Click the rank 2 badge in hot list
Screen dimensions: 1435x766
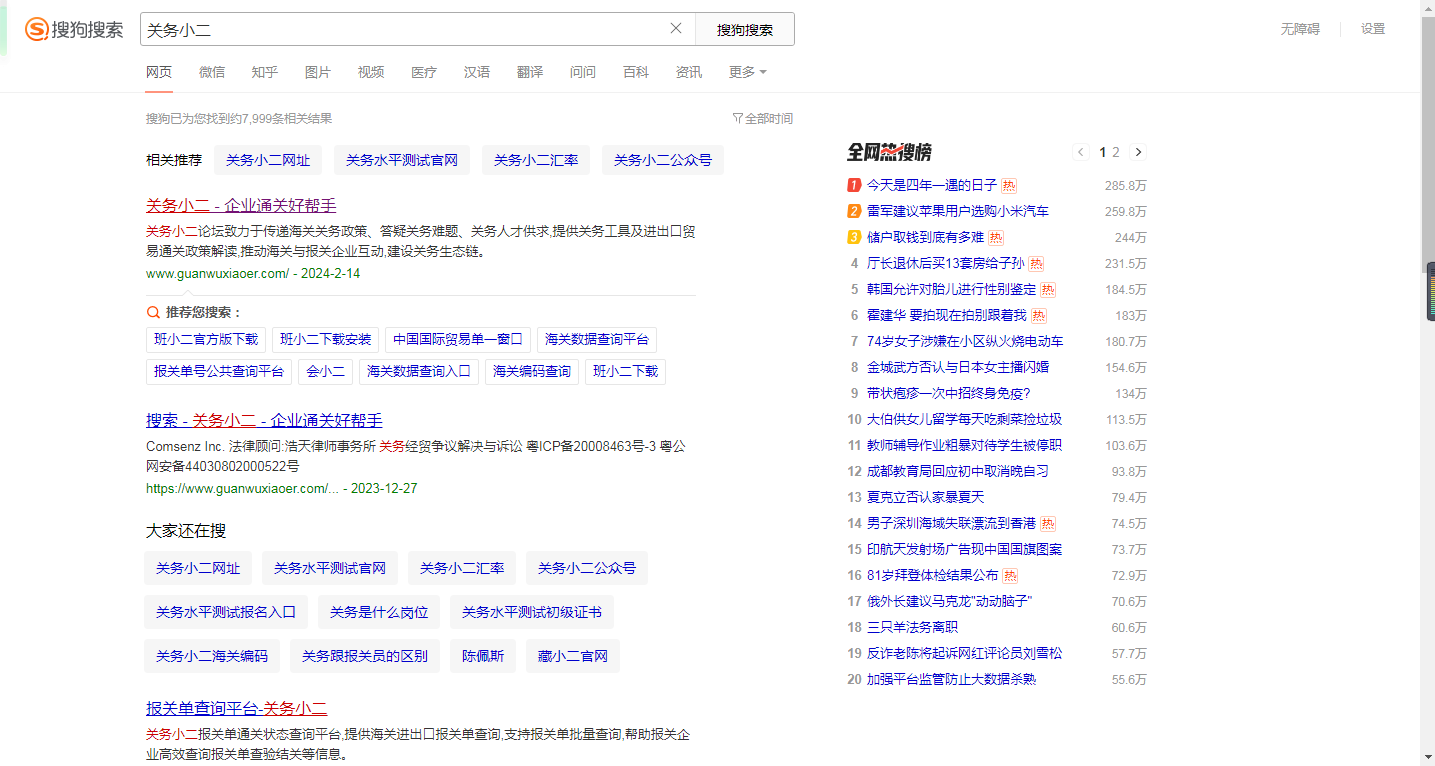854,211
